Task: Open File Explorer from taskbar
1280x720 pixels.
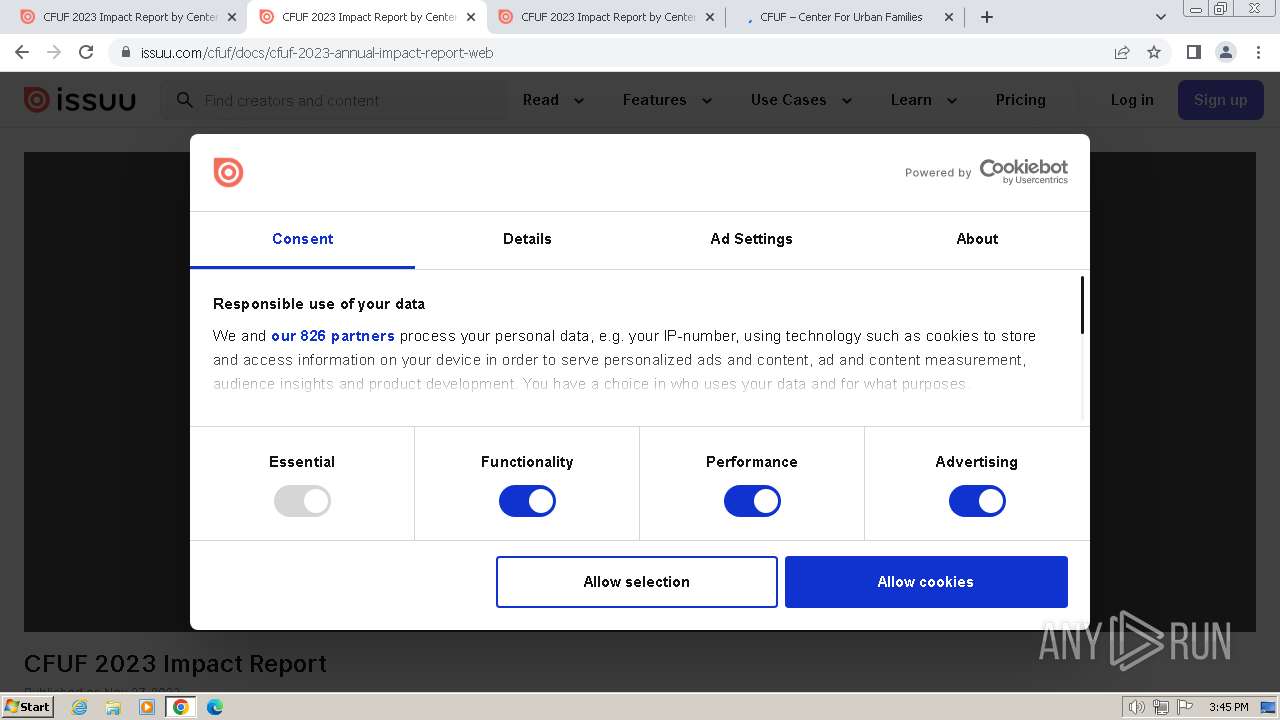Action: pyautogui.click(x=113, y=707)
